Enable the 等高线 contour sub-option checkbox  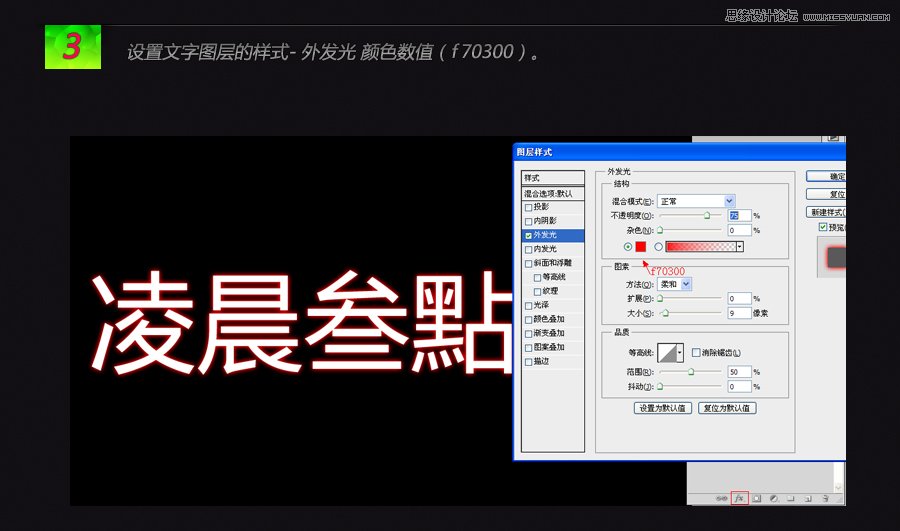pyautogui.click(x=537, y=277)
